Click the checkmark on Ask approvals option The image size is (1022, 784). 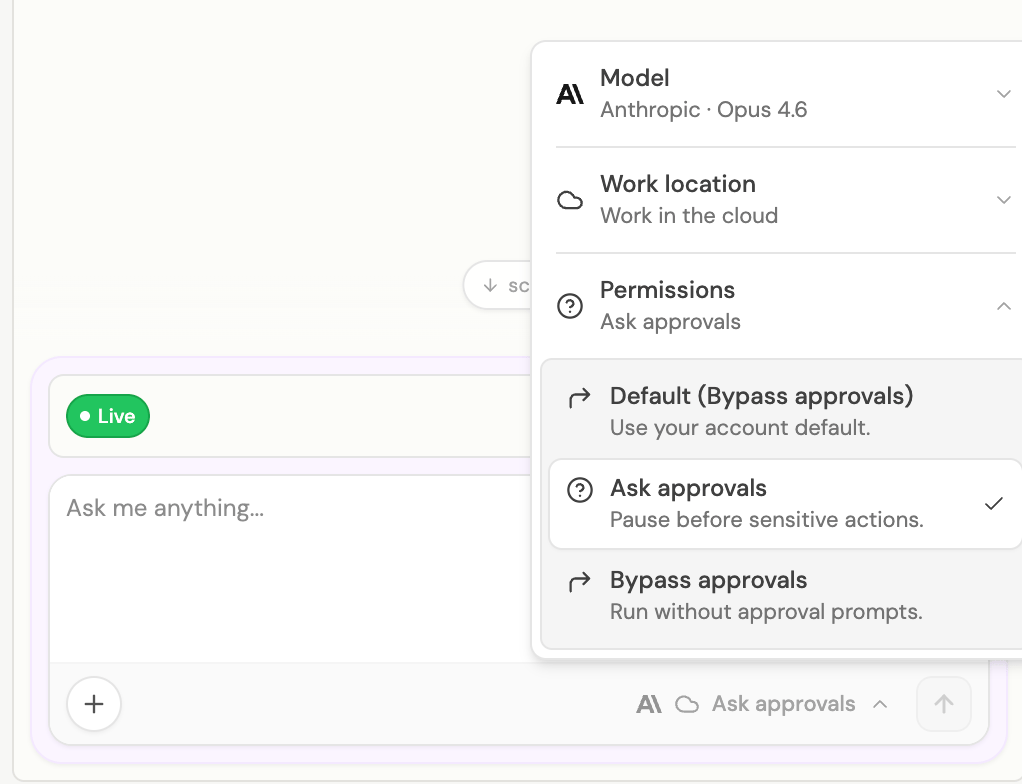click(993, 504)
